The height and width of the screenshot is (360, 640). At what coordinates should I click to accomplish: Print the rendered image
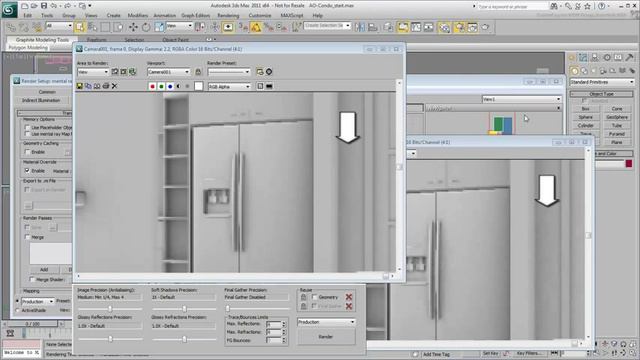[x=106, y=86]
